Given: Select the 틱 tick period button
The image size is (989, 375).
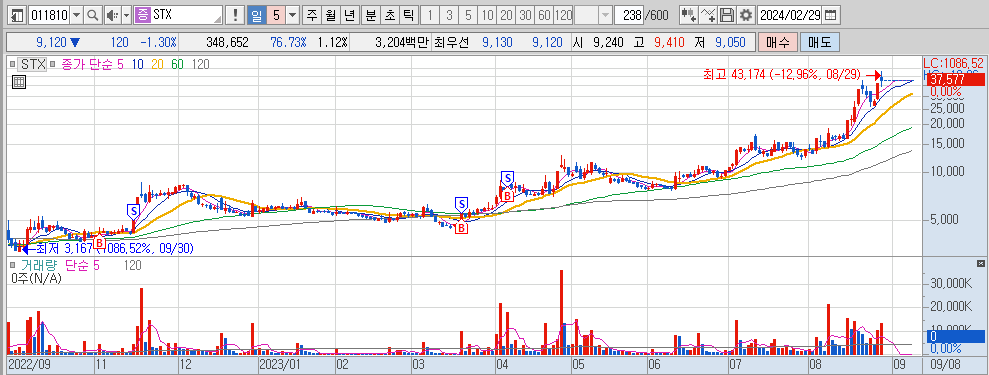Looking at the screenshot, I should [x=409, y=15].
